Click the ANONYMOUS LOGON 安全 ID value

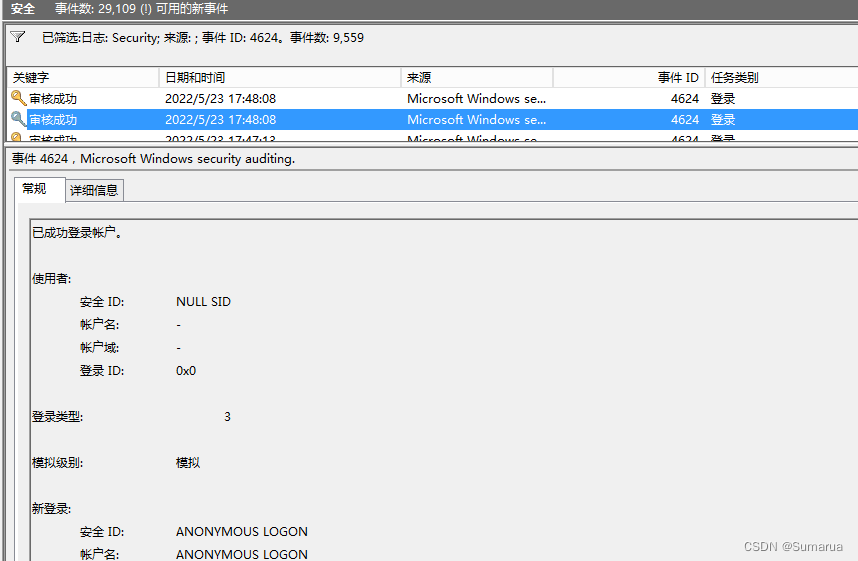click(x=241, y=531)
